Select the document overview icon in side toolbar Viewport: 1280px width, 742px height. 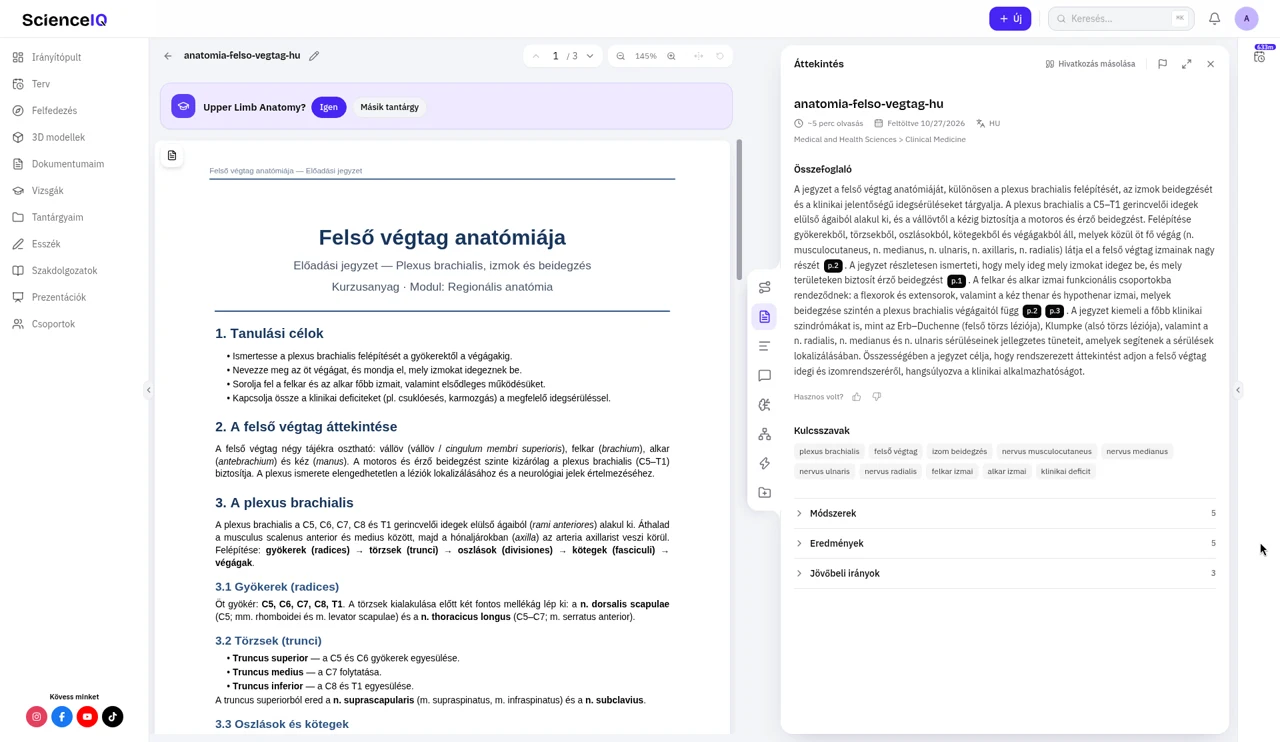click(764, 317)
